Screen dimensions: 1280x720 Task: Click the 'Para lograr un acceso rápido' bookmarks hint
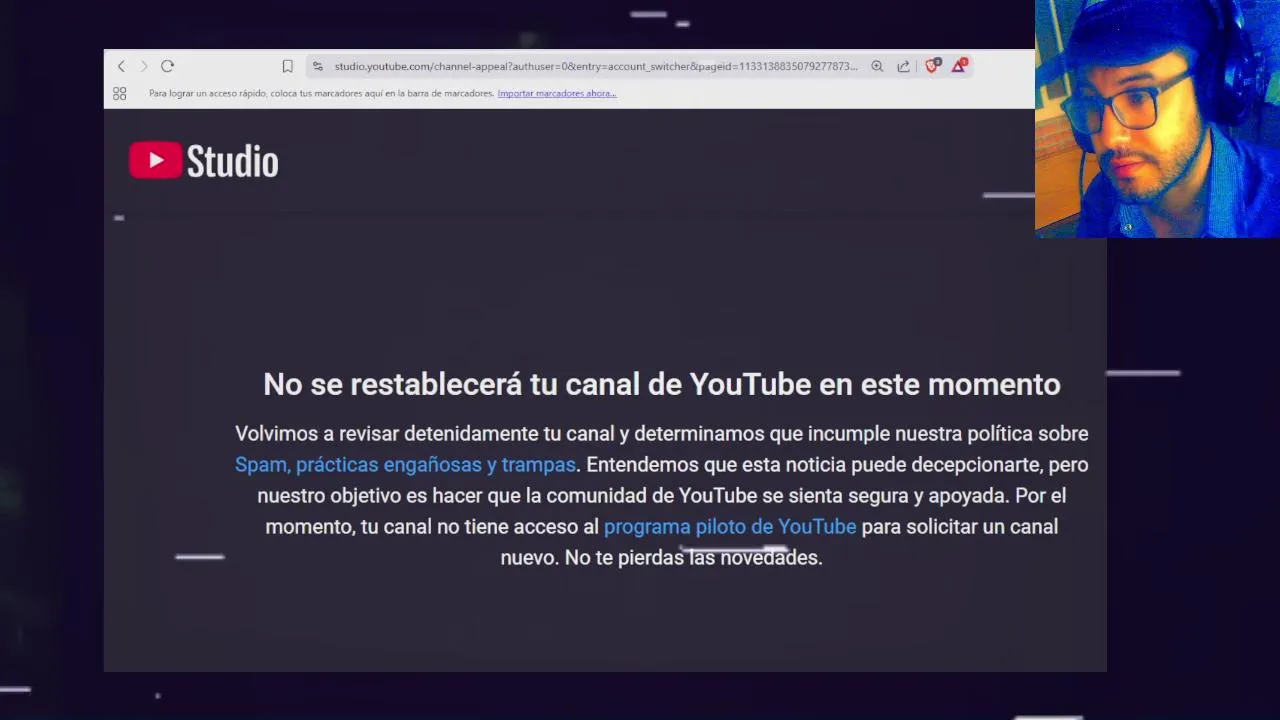click(322, 93)
